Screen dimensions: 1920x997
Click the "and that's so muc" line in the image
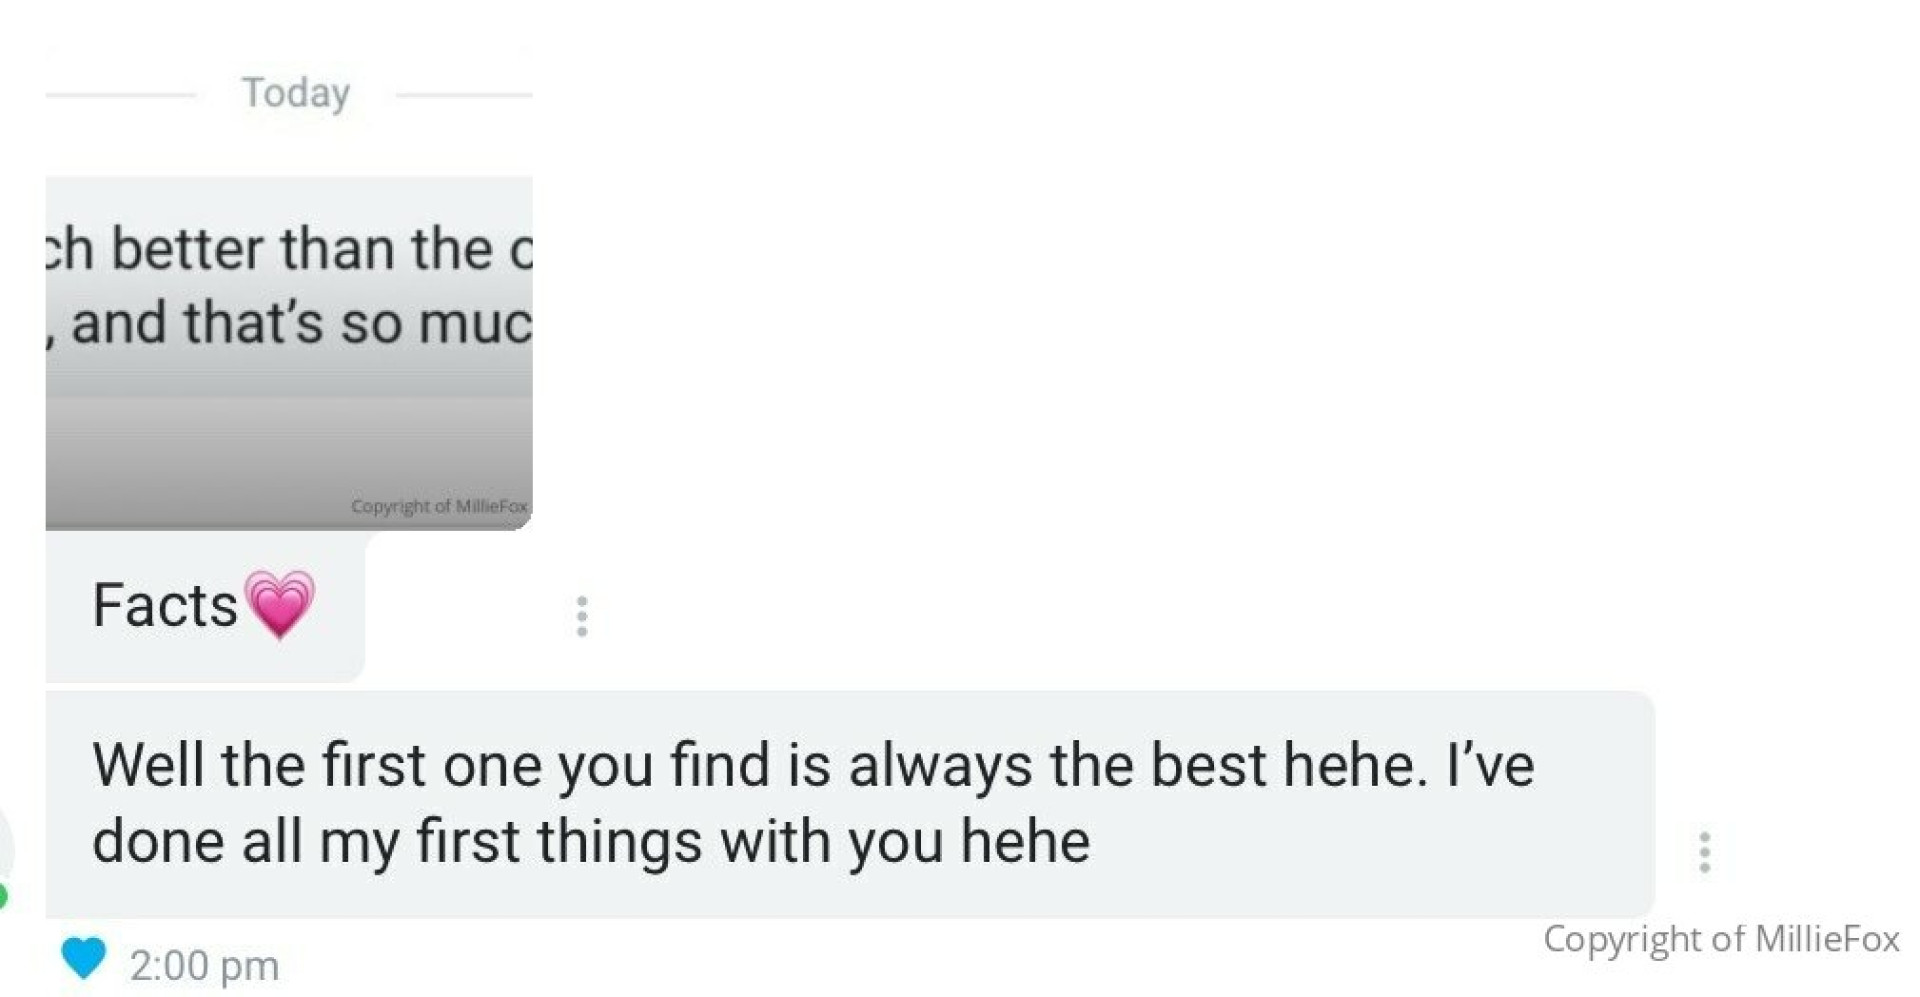[x=289, y=323]
